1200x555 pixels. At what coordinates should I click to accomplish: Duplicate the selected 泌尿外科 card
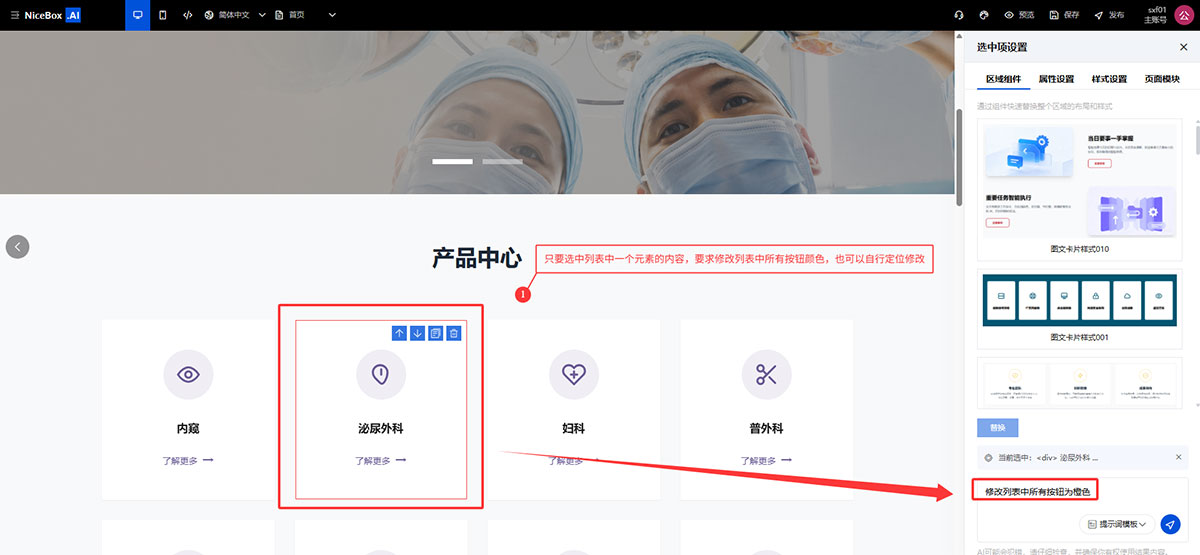[435, 333]
